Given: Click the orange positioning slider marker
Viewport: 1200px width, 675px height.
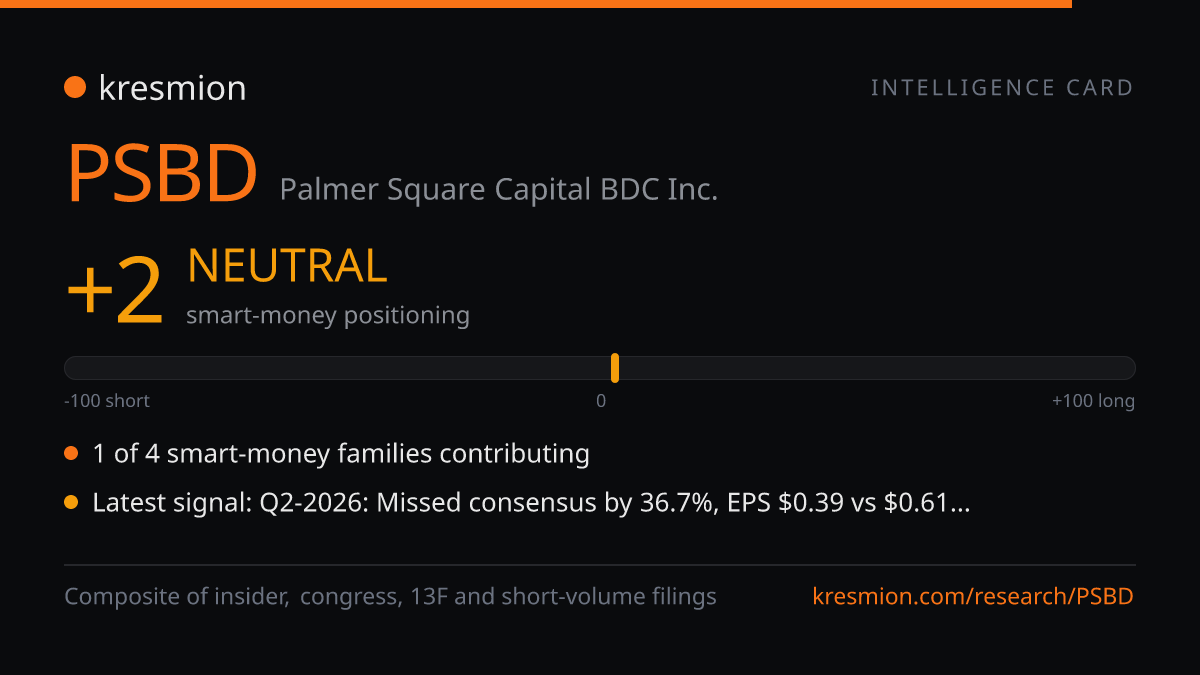Looking at the screenshot, I should pyautogui.click(x=615, y=368).
